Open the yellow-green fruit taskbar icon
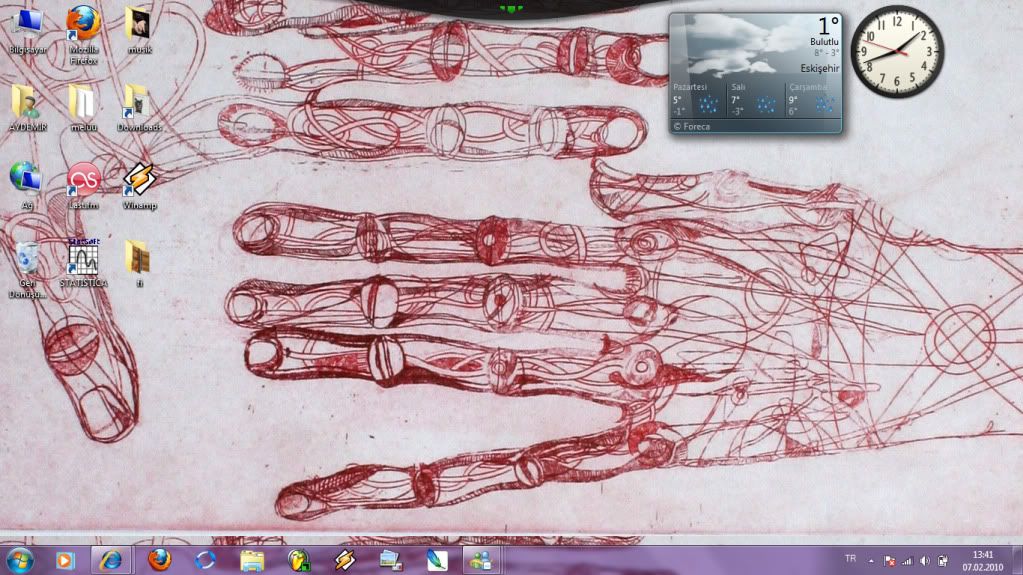 [299, 560]
